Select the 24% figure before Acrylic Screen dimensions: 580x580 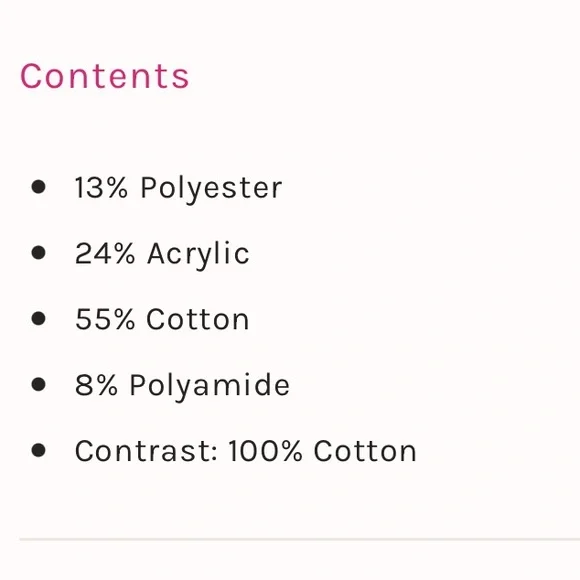coord(105,253)
